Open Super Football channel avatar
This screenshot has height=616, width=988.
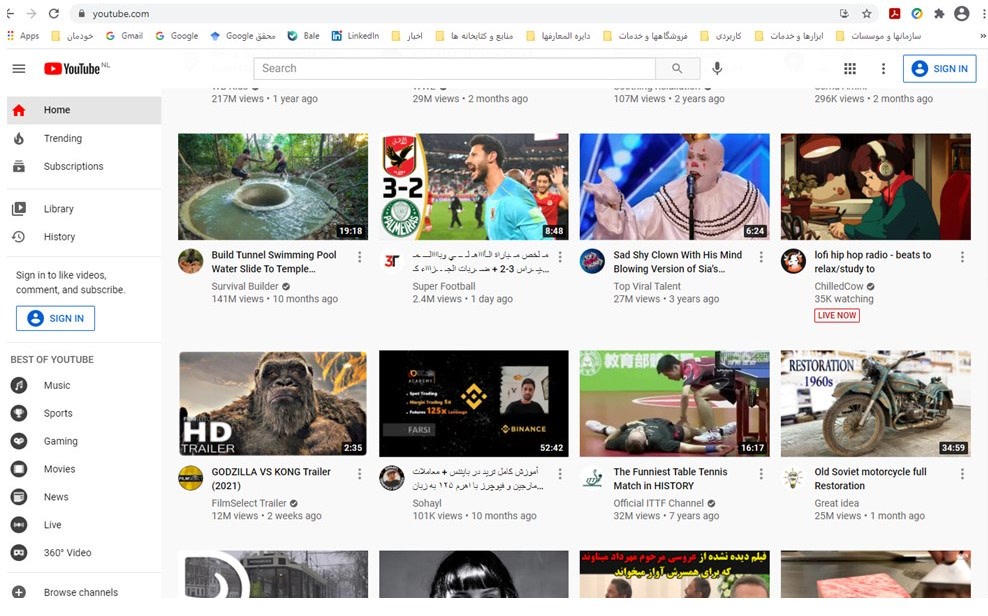pyautogui.click(x=391, y=261)
